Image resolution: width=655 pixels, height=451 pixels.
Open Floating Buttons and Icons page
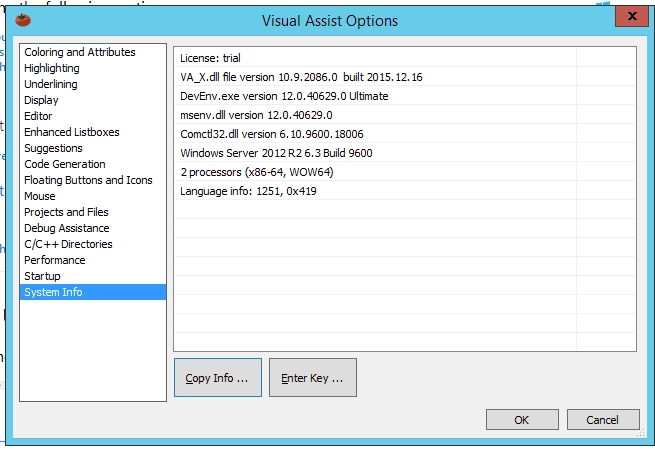93,180
